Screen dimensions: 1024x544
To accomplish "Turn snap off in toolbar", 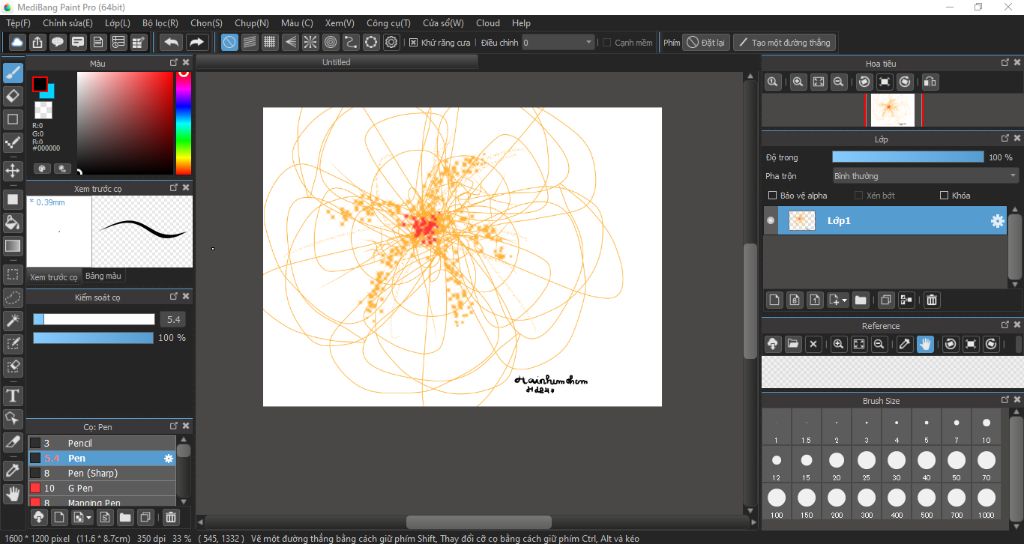I will click(x=229, y=42).
